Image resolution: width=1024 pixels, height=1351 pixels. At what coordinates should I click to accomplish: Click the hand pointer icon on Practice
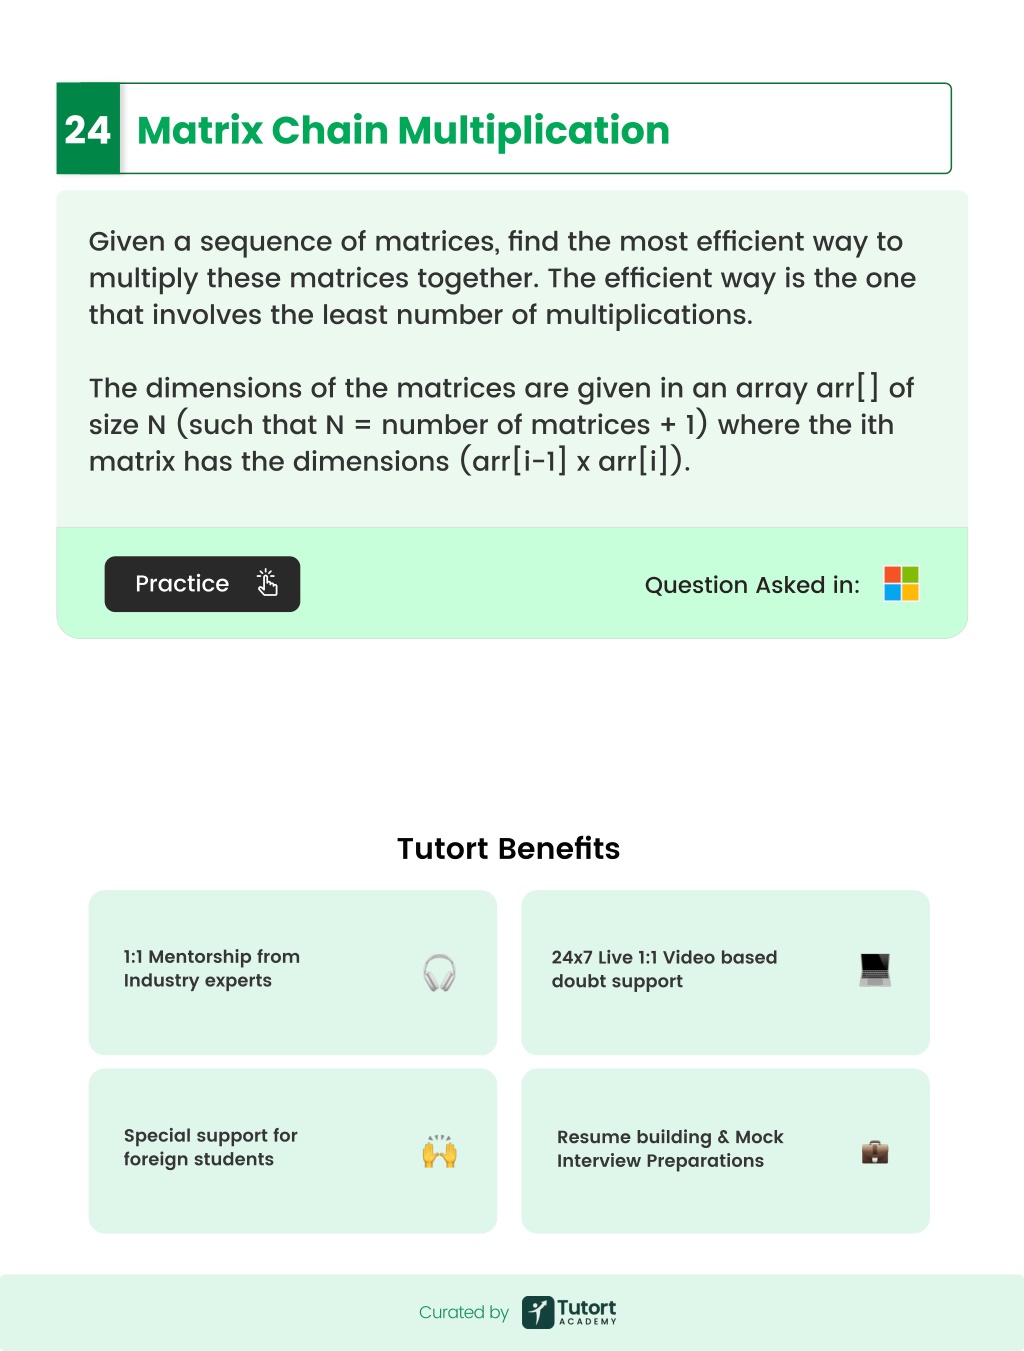(267, 583)
